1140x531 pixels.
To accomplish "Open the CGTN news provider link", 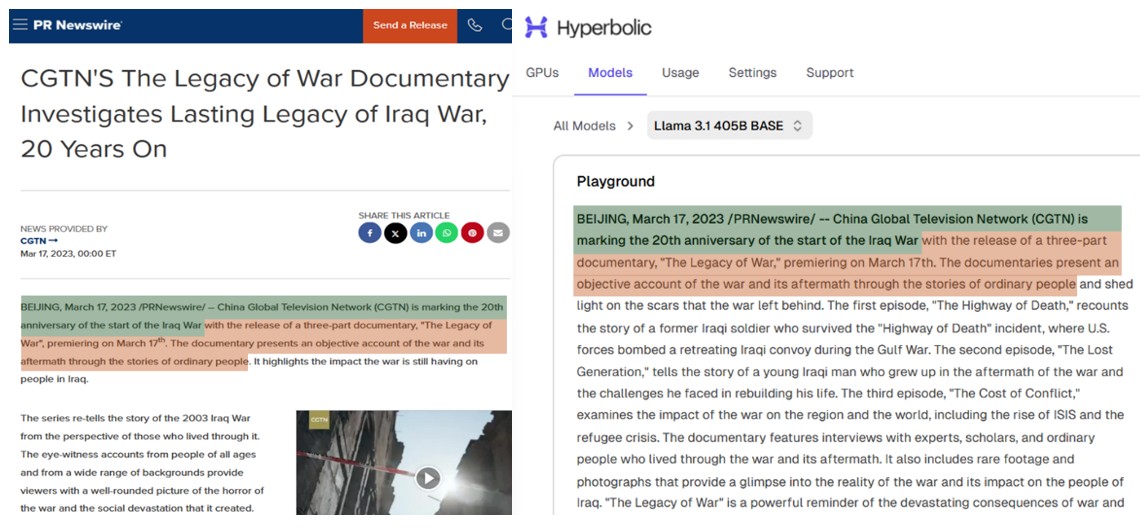I will [x=39, y=241].
